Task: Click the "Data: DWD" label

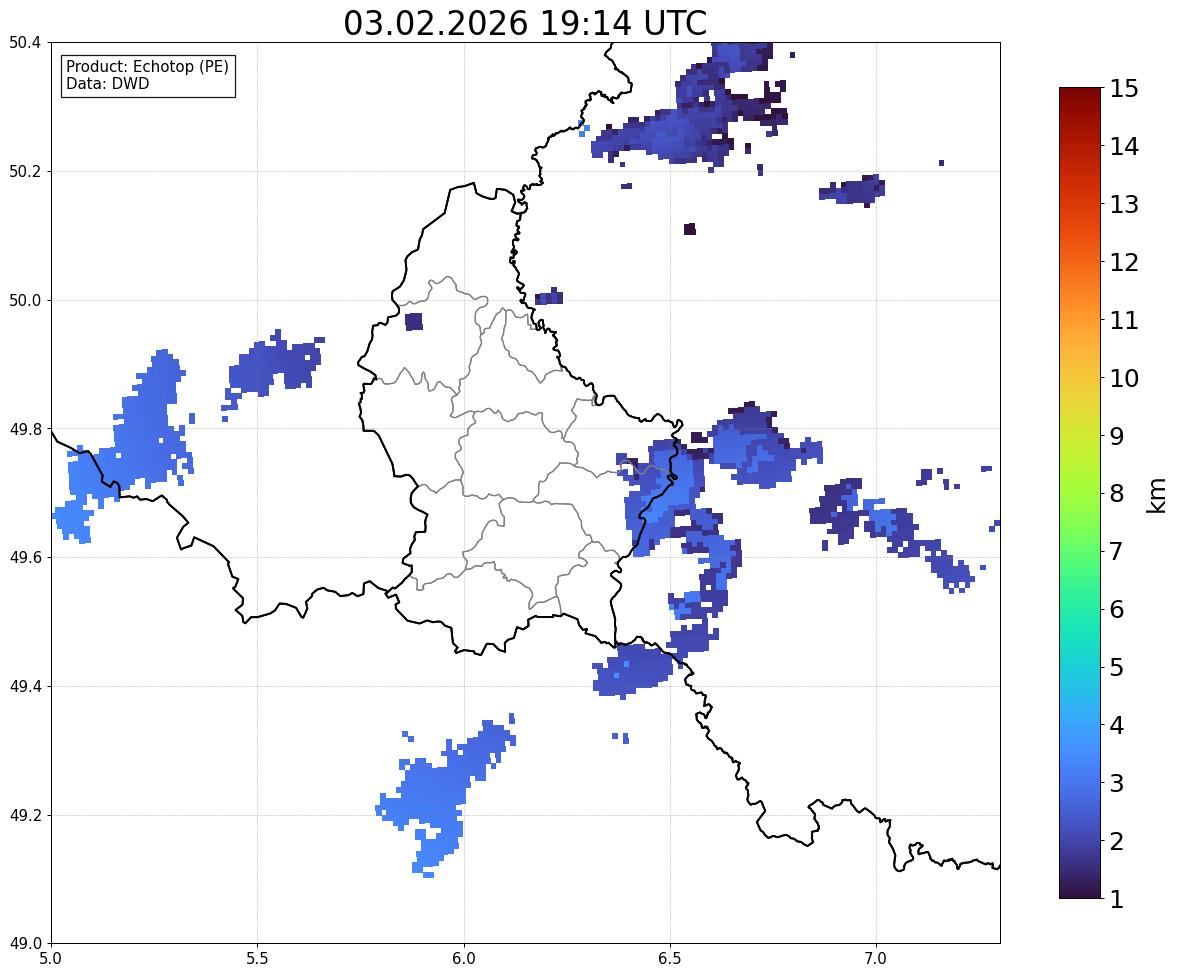Action: pyautogui.click(x=107, y=83)
